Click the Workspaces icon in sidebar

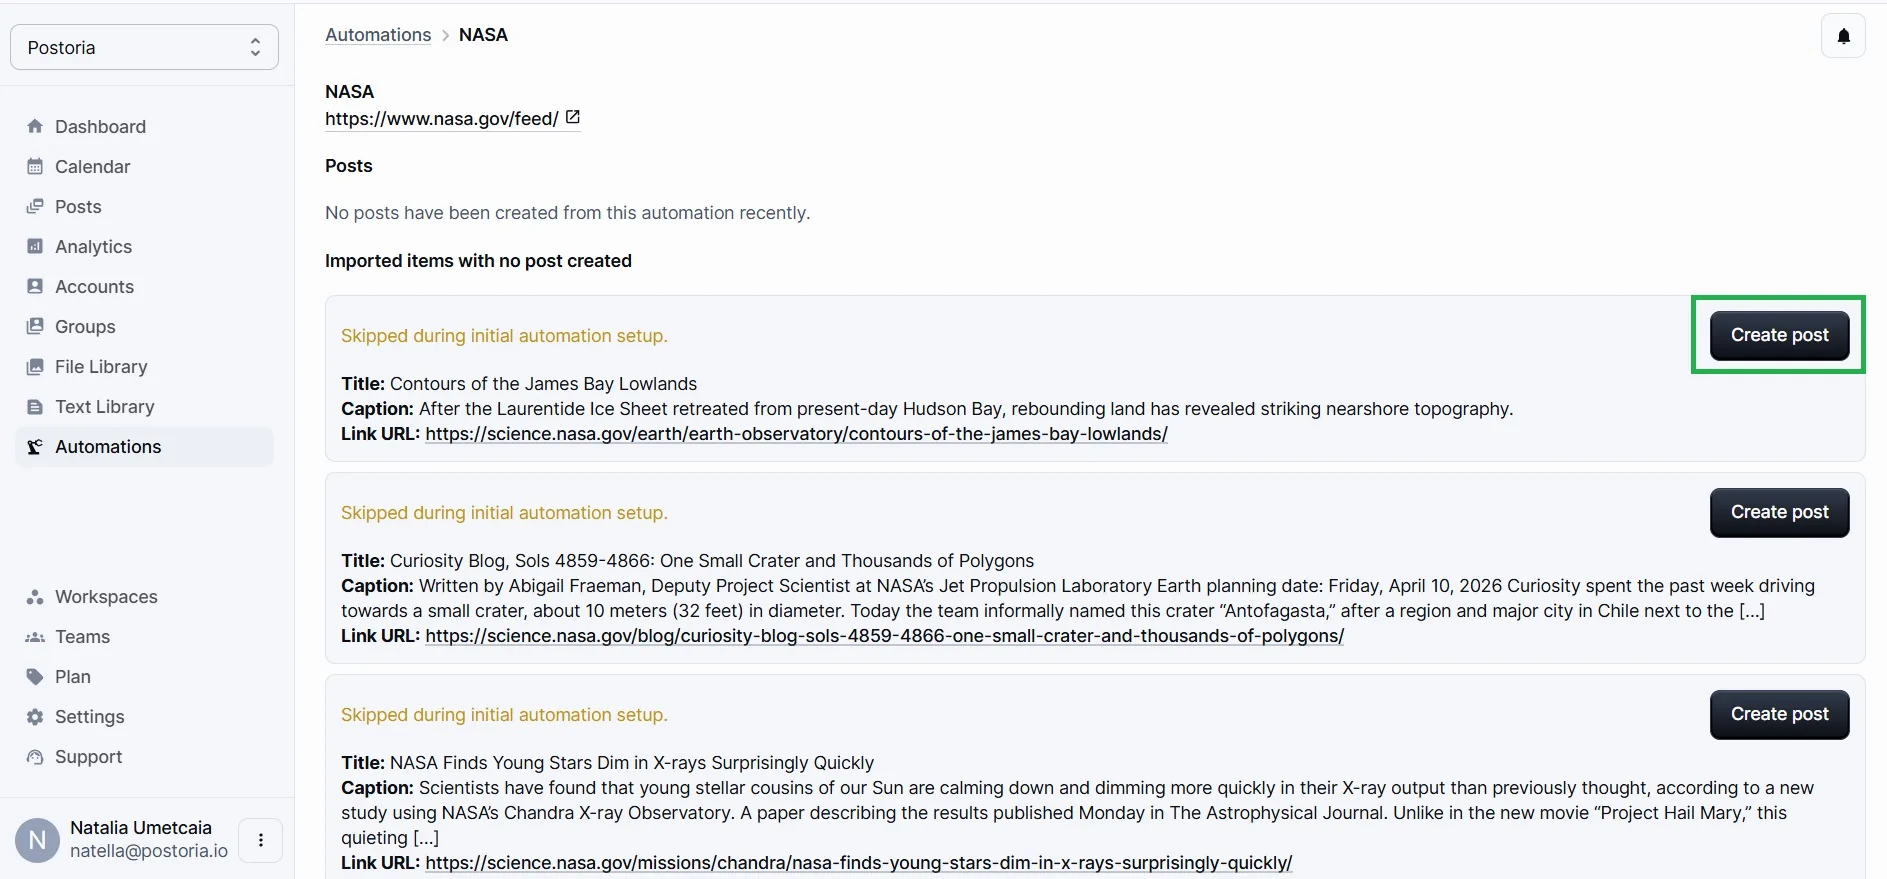pos(35,596)
